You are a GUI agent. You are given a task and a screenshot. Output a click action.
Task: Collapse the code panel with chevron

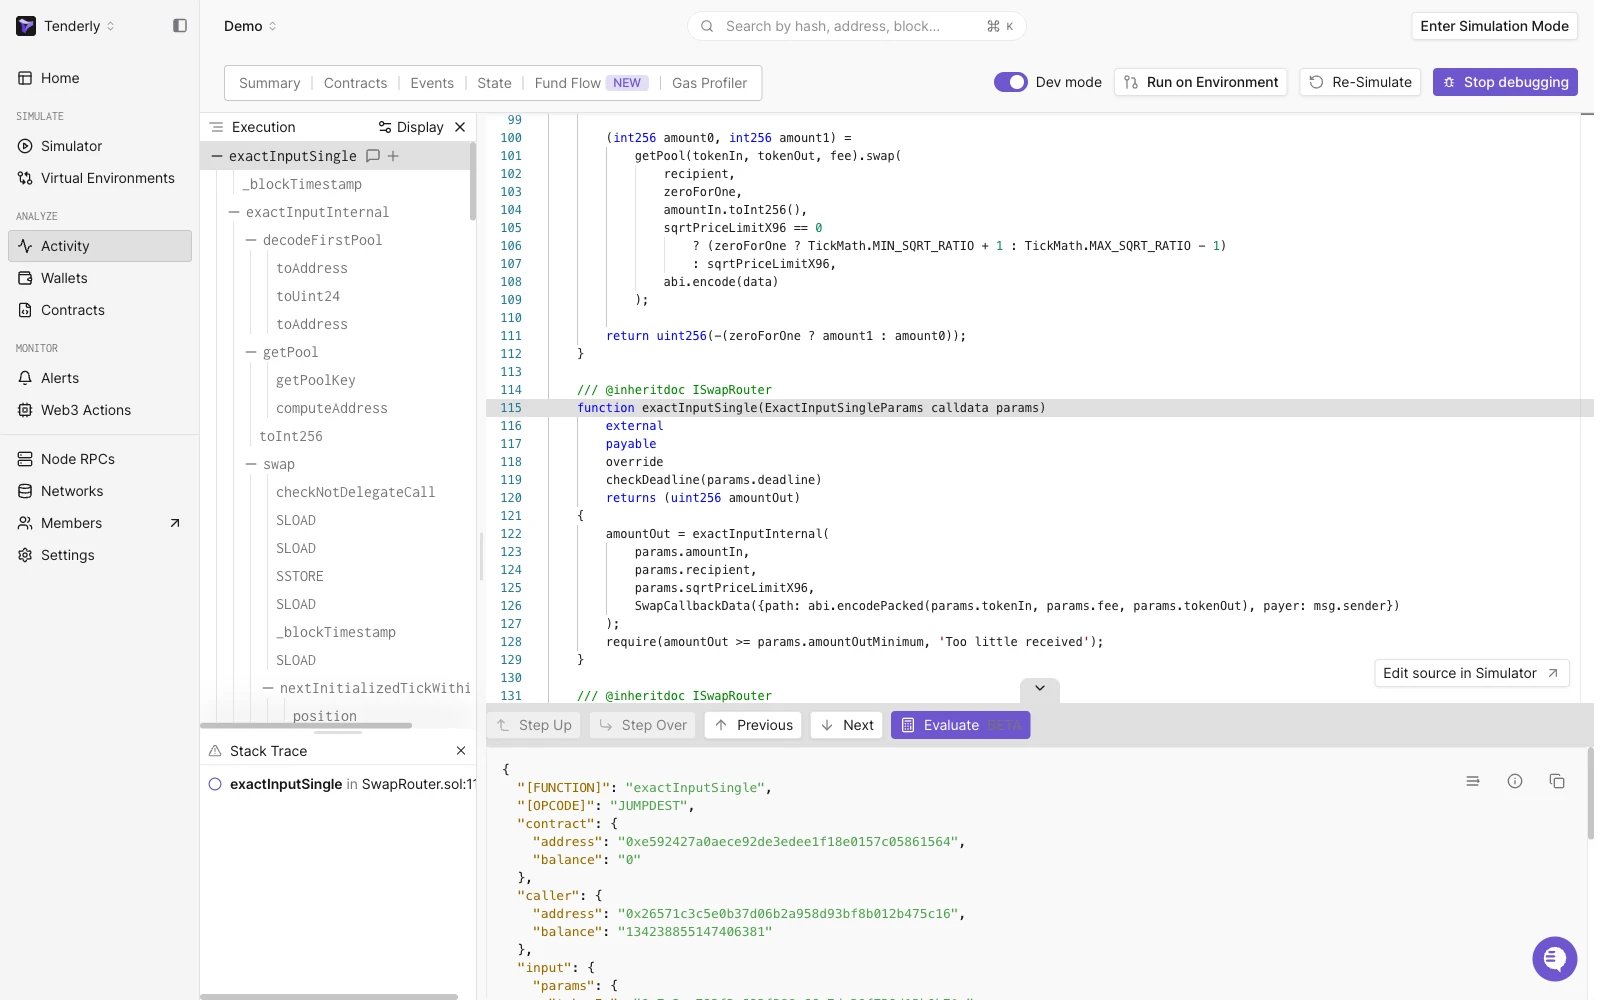coord(1040,688)
